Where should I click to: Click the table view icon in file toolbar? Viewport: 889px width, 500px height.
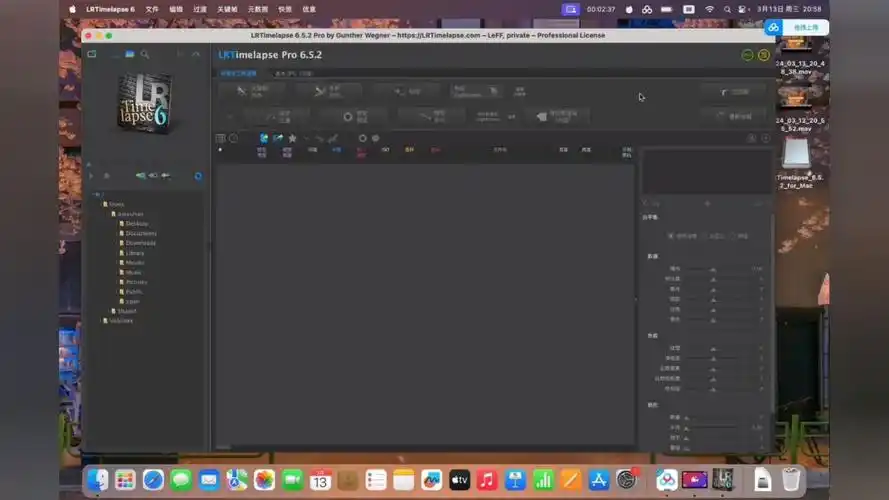coord(220,138)
